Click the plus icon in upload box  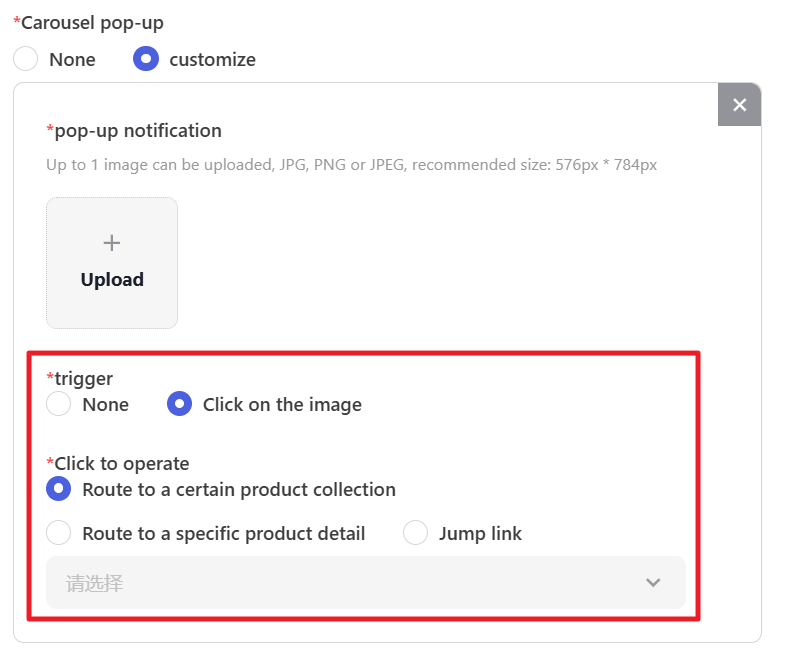(x=112, y=243)
